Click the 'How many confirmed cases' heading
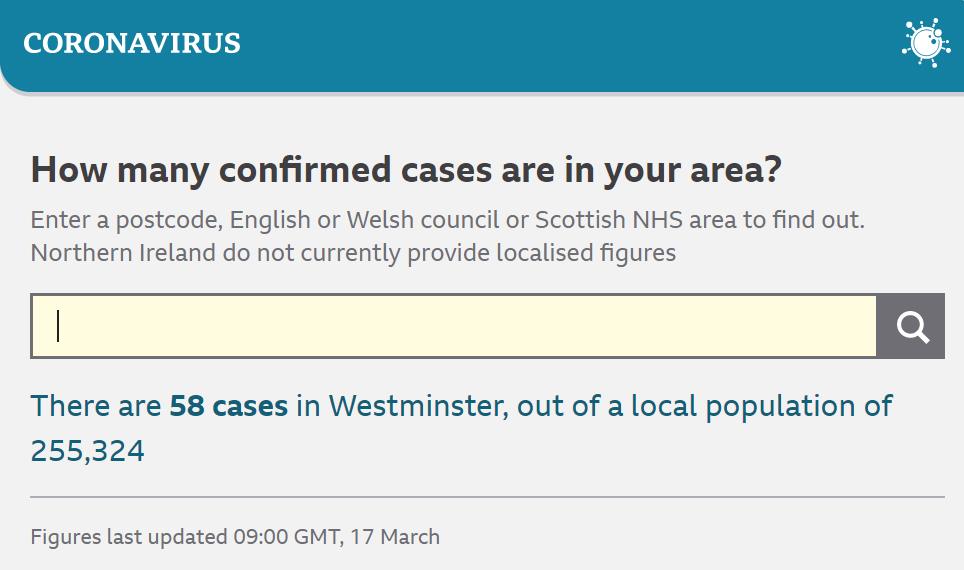Viewport: 964px width, 570px height. [406, 170]
